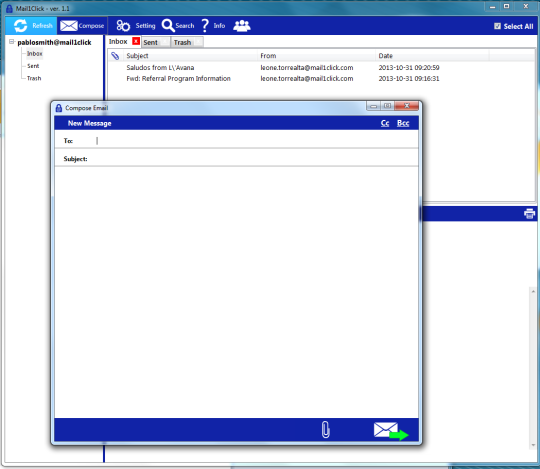Select Inbox folder in account tree
This screenshot has height=469, width=540.
coord(34,54)
